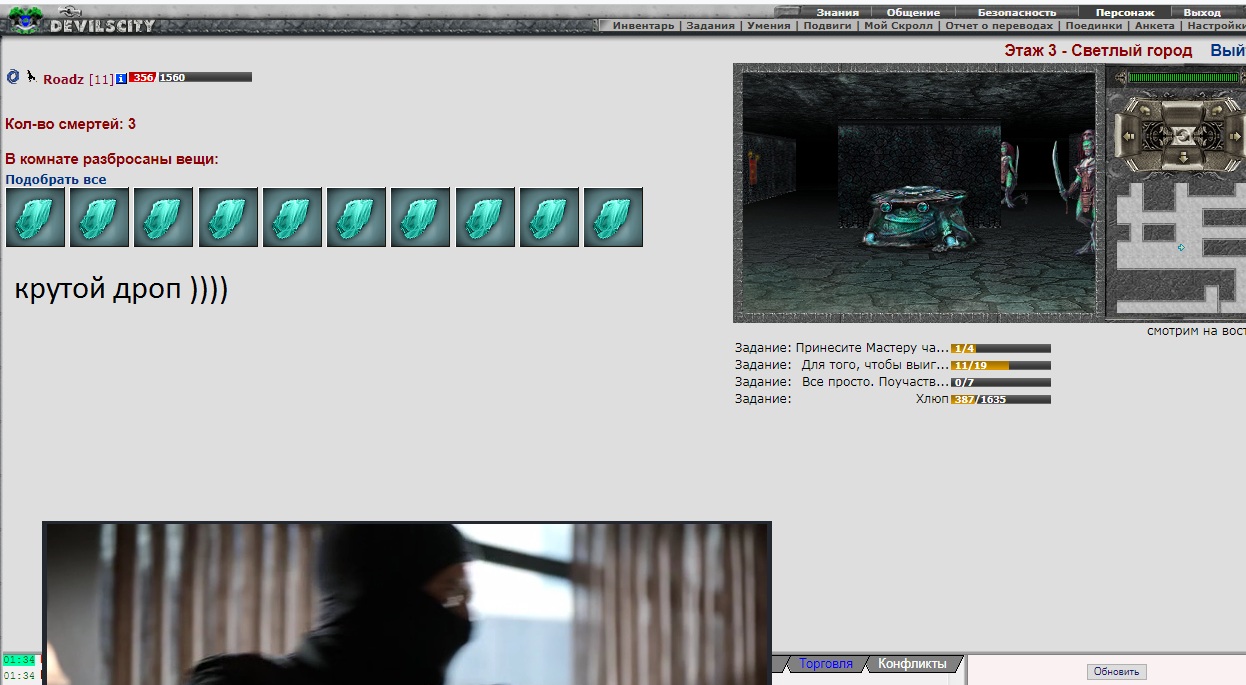1246x685 pixels.
Task: Pick up the sixth crystal item
Action: 357,217
